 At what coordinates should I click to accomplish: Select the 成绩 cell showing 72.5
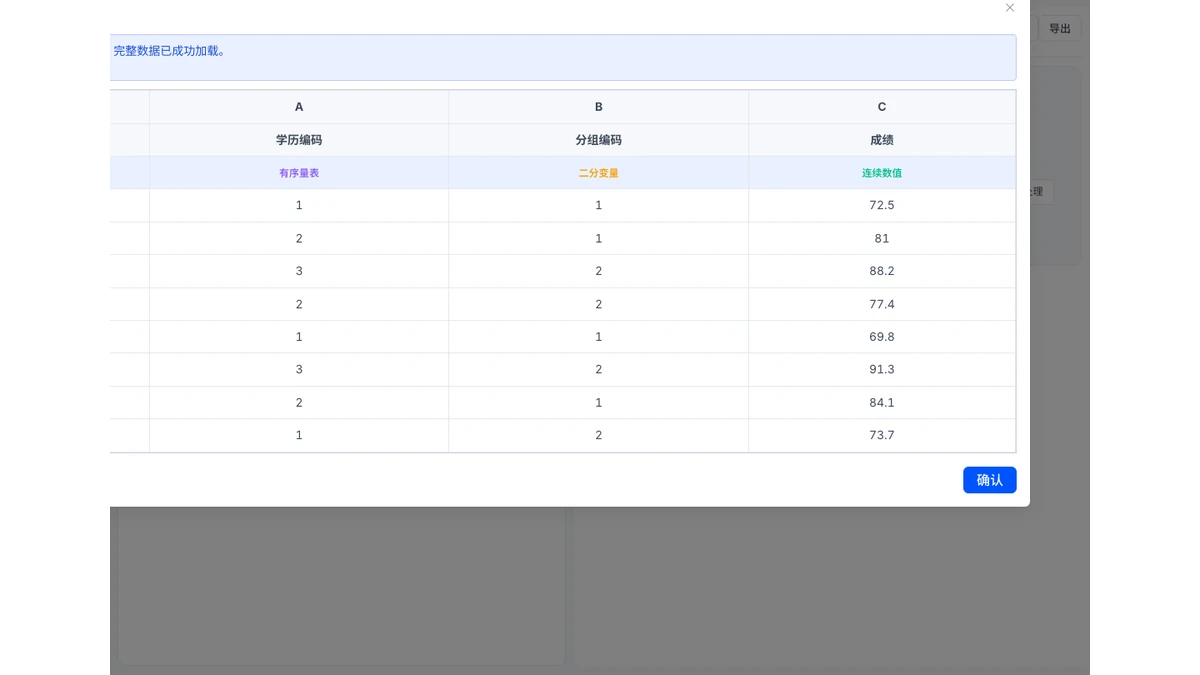pos(882,205)
